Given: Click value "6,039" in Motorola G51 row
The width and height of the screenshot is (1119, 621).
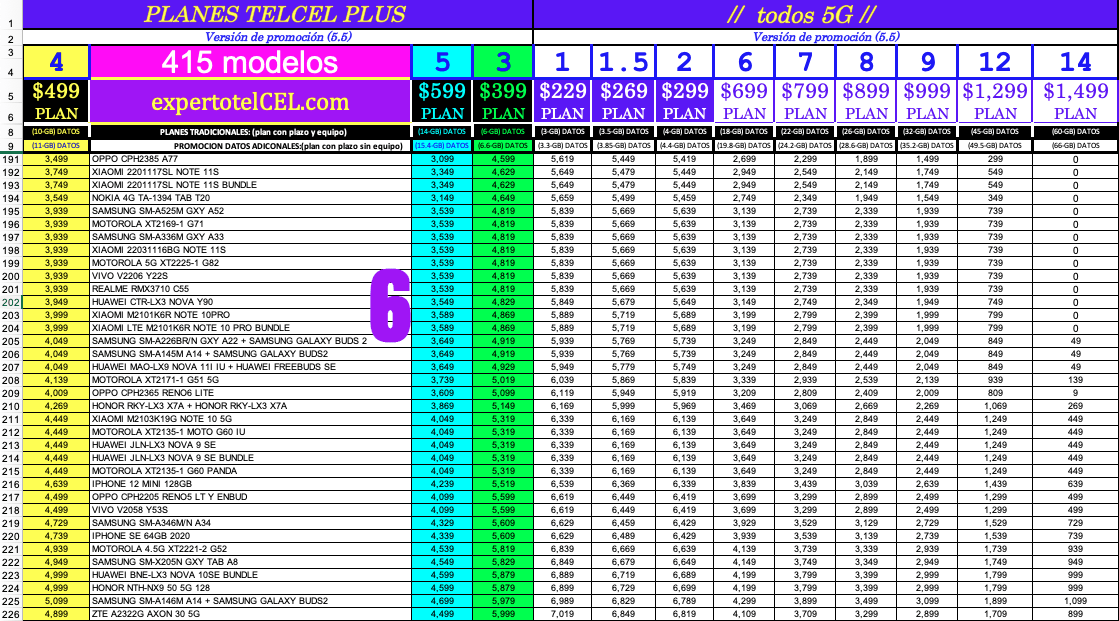Looking at the screenshot, I should point(562,380).
